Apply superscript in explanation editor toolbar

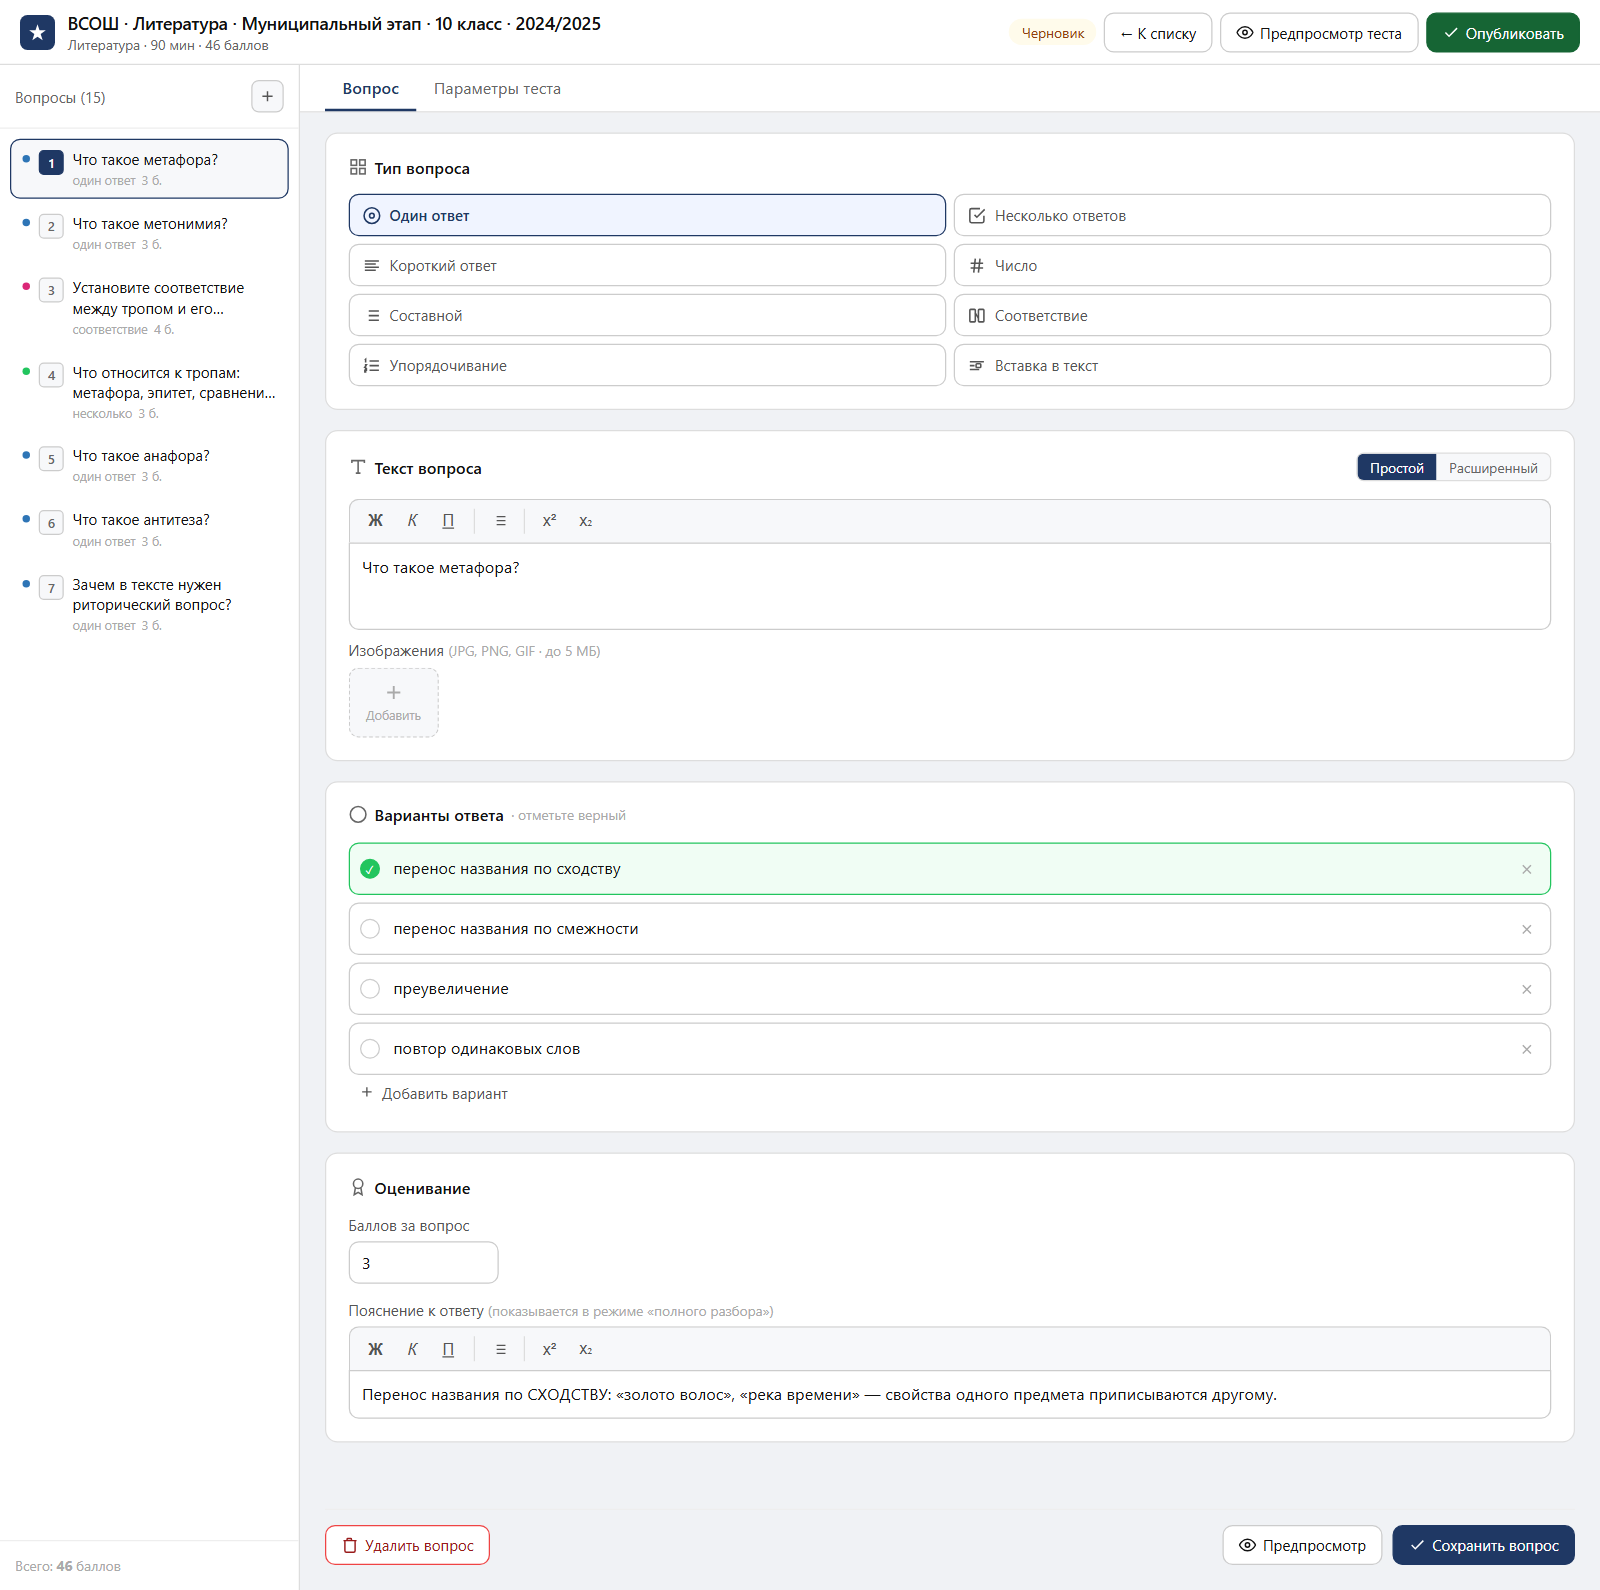click(549, 1349)
